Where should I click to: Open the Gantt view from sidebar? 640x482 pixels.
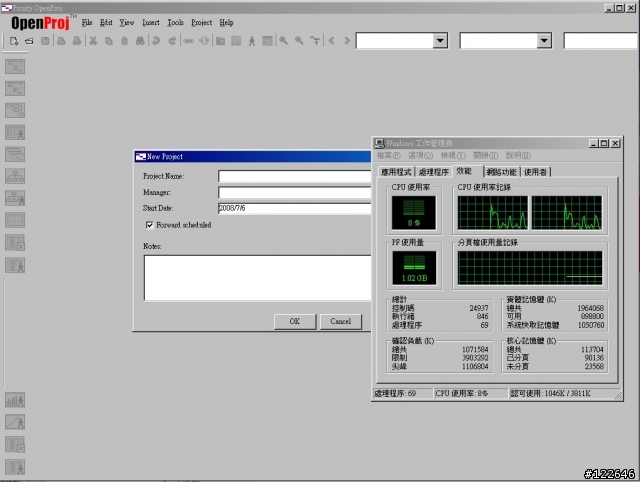(15, 66)
